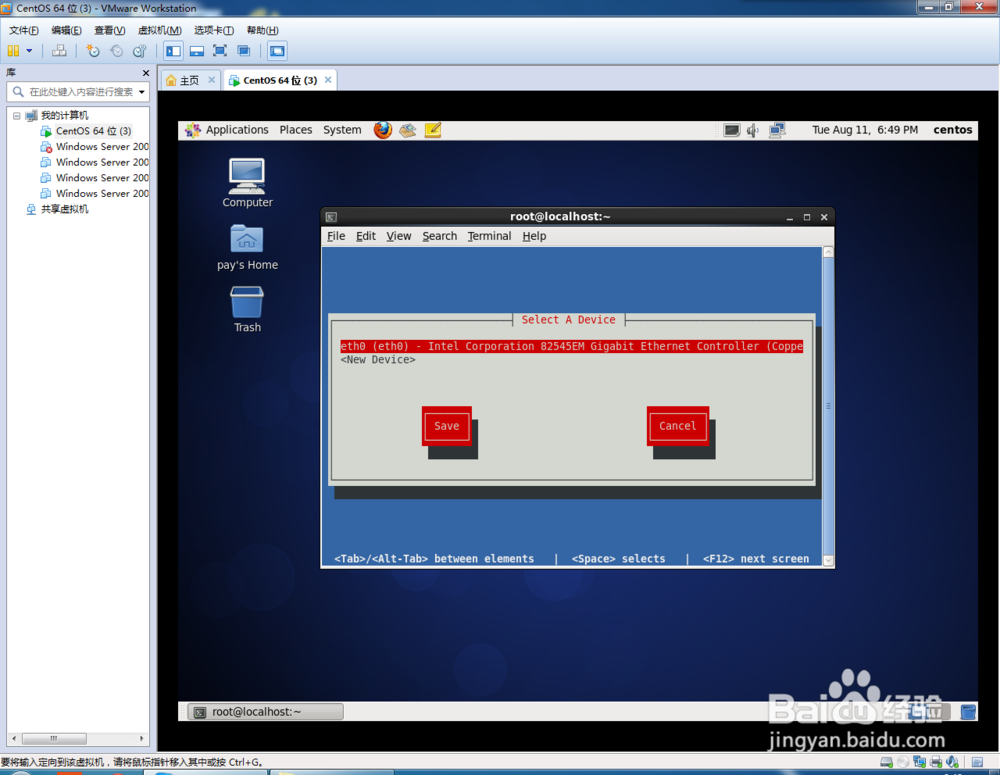This screenshot has width=1000, height=775.
Task: Click the Cancel button
Action: [677, 426]
